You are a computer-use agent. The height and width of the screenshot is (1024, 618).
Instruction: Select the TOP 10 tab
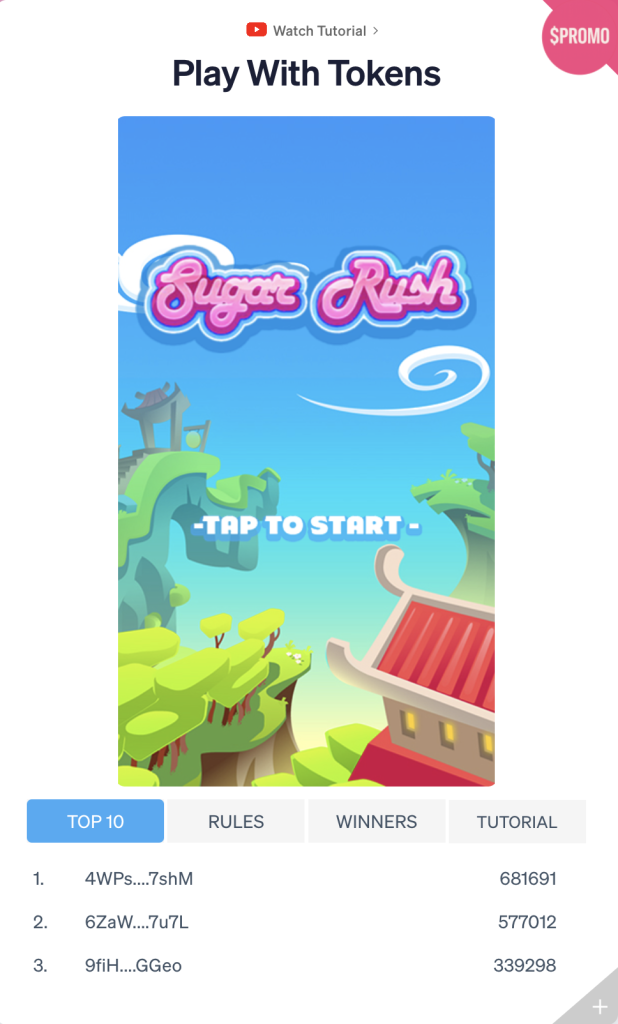click(95, 821)
